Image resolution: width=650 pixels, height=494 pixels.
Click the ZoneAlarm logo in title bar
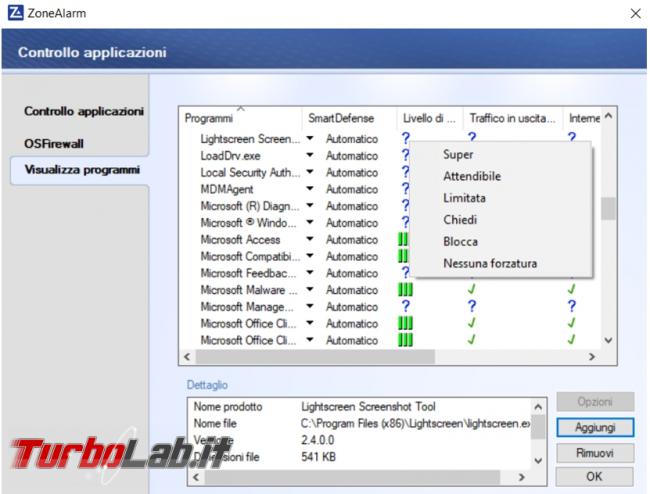pyautogui.click(x=15, y=13)
